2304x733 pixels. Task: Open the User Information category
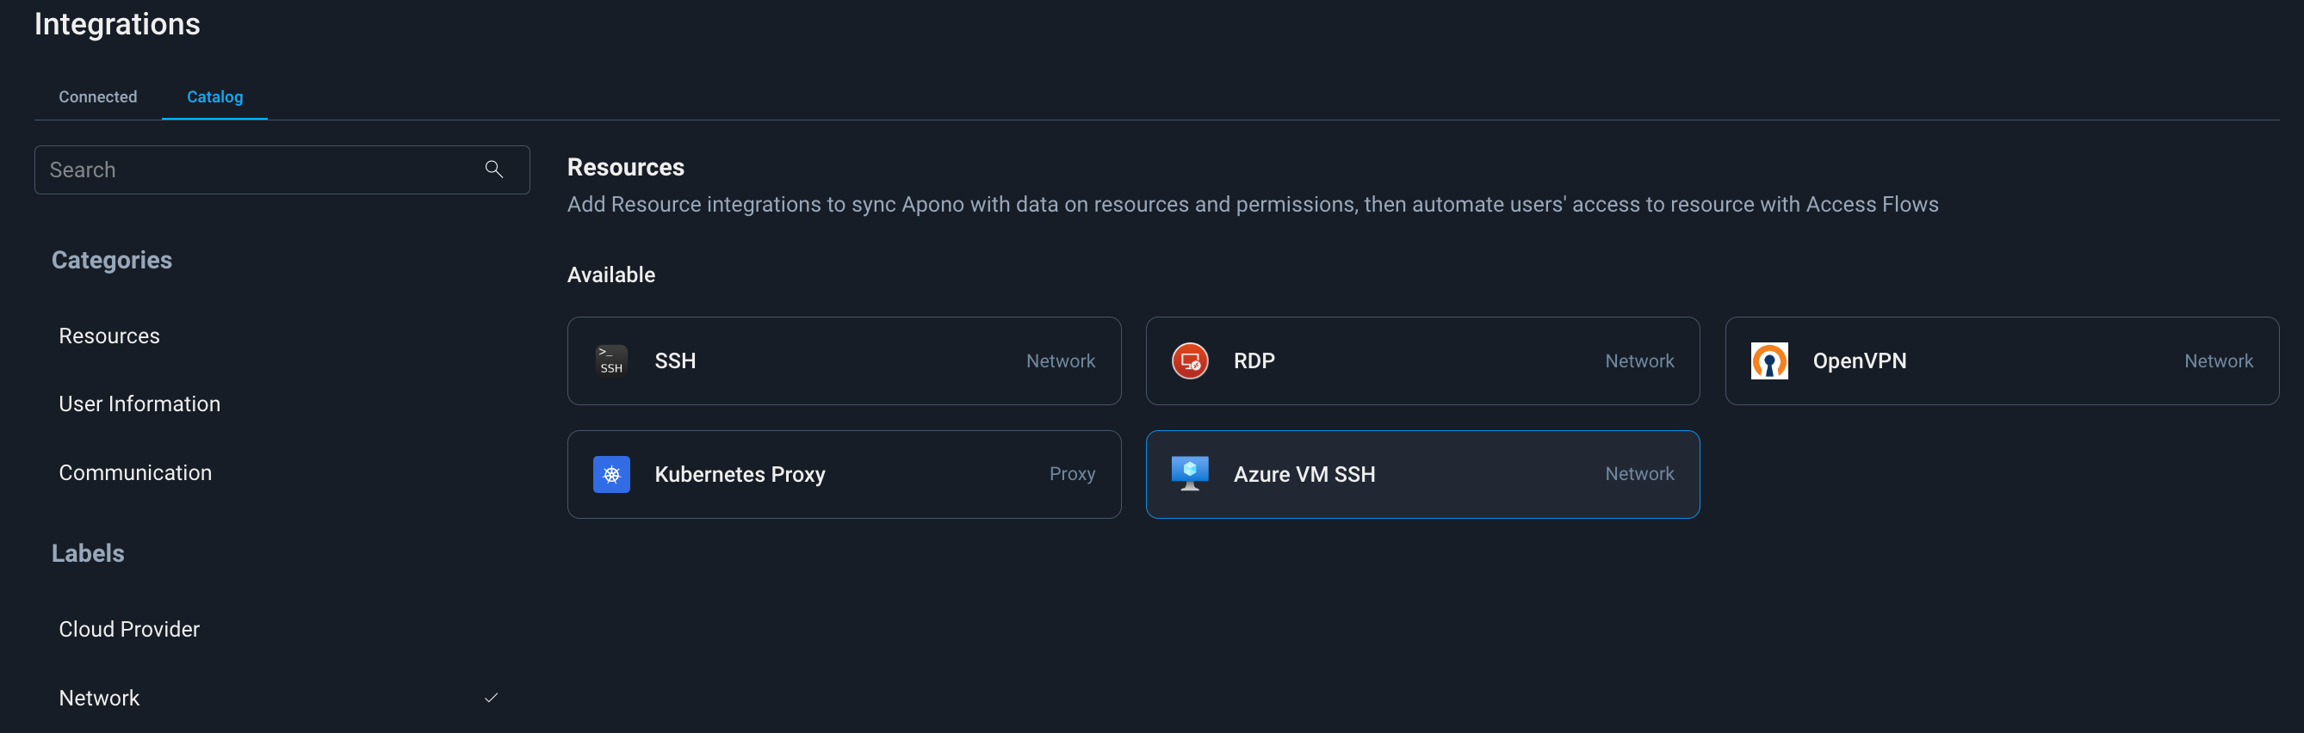[139, 404]
